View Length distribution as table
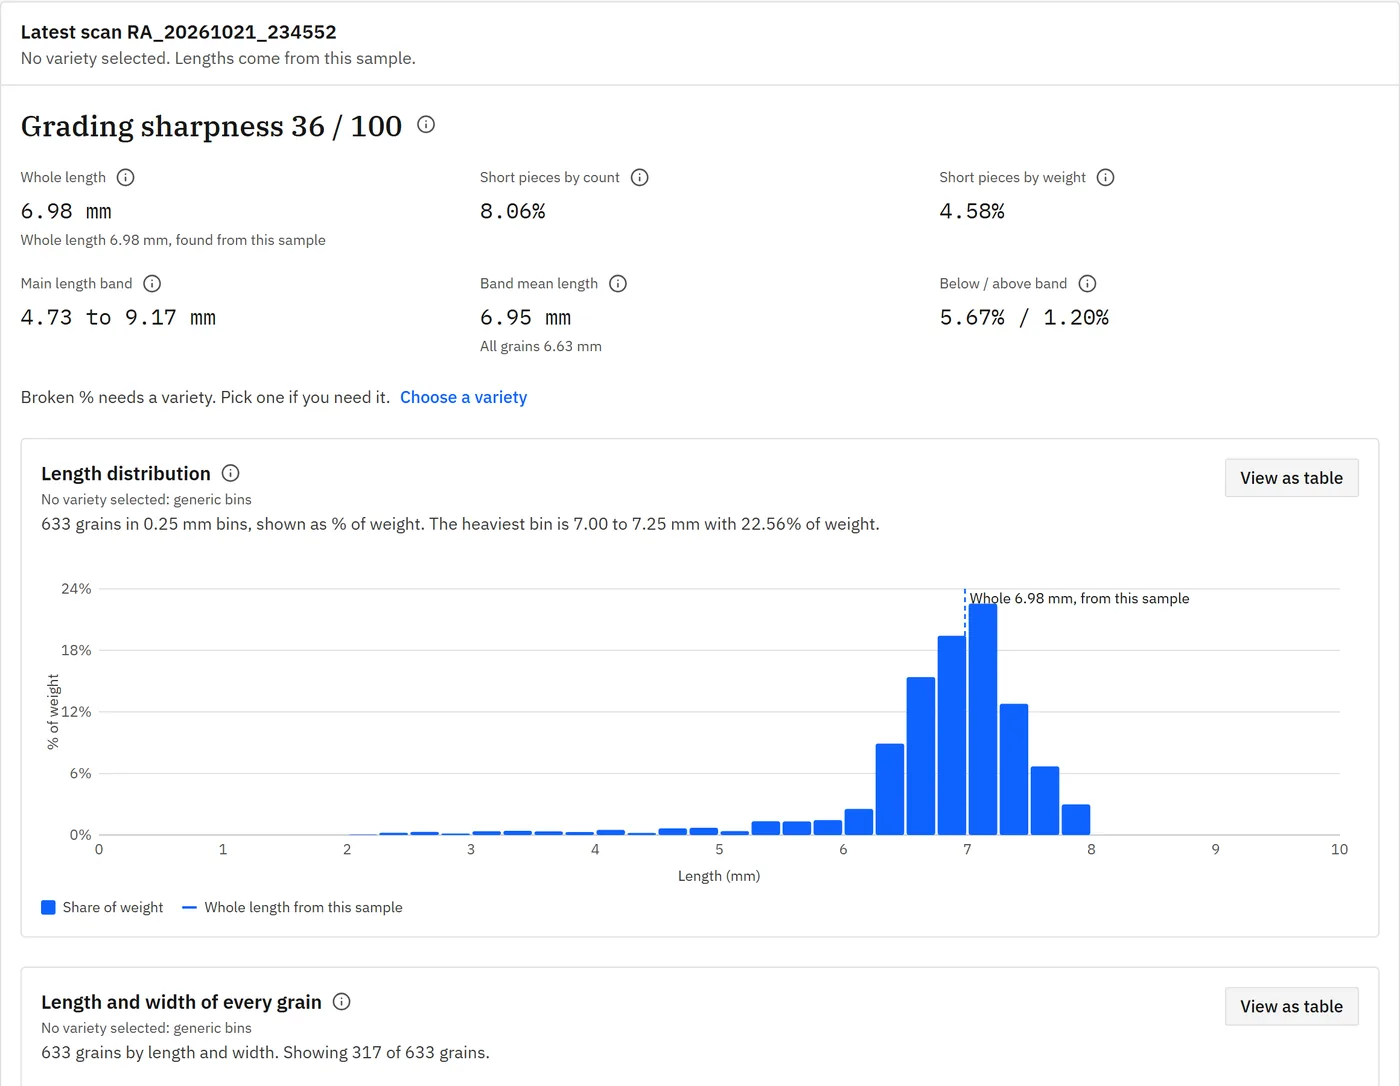Screen dimensions: 1400x1086 (x=1291, y=478)
